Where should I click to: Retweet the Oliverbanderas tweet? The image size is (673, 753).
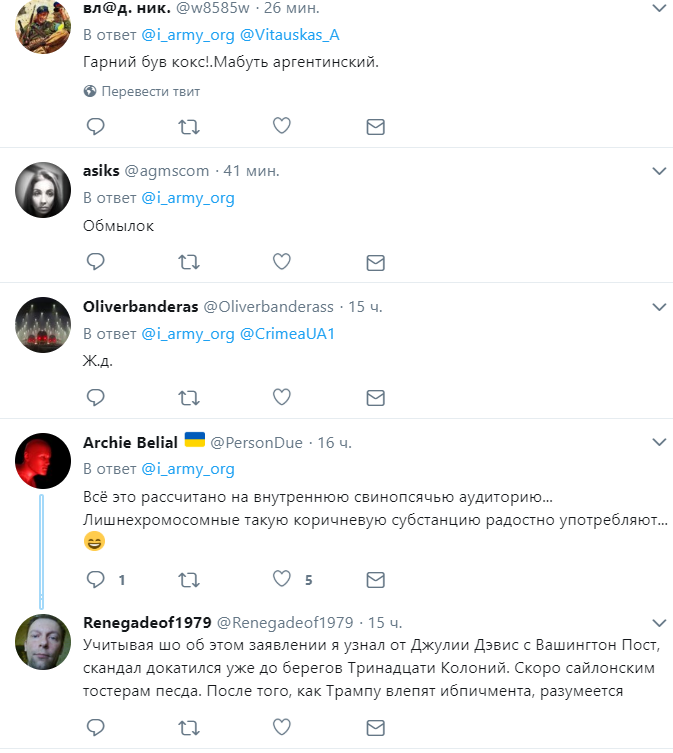coord(188,398)
